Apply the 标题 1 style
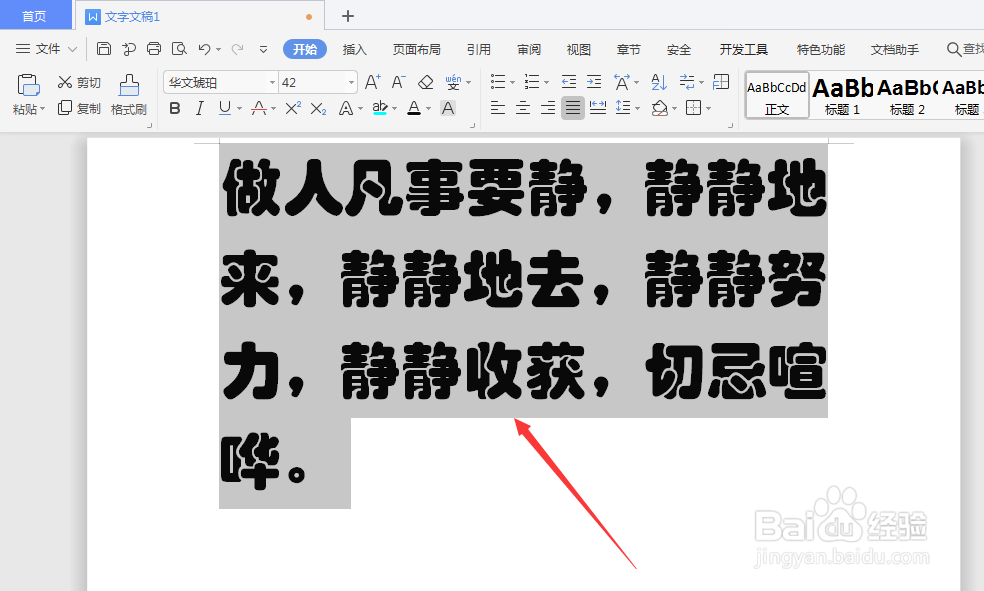 pyautogui.click(x=842, y=95)
